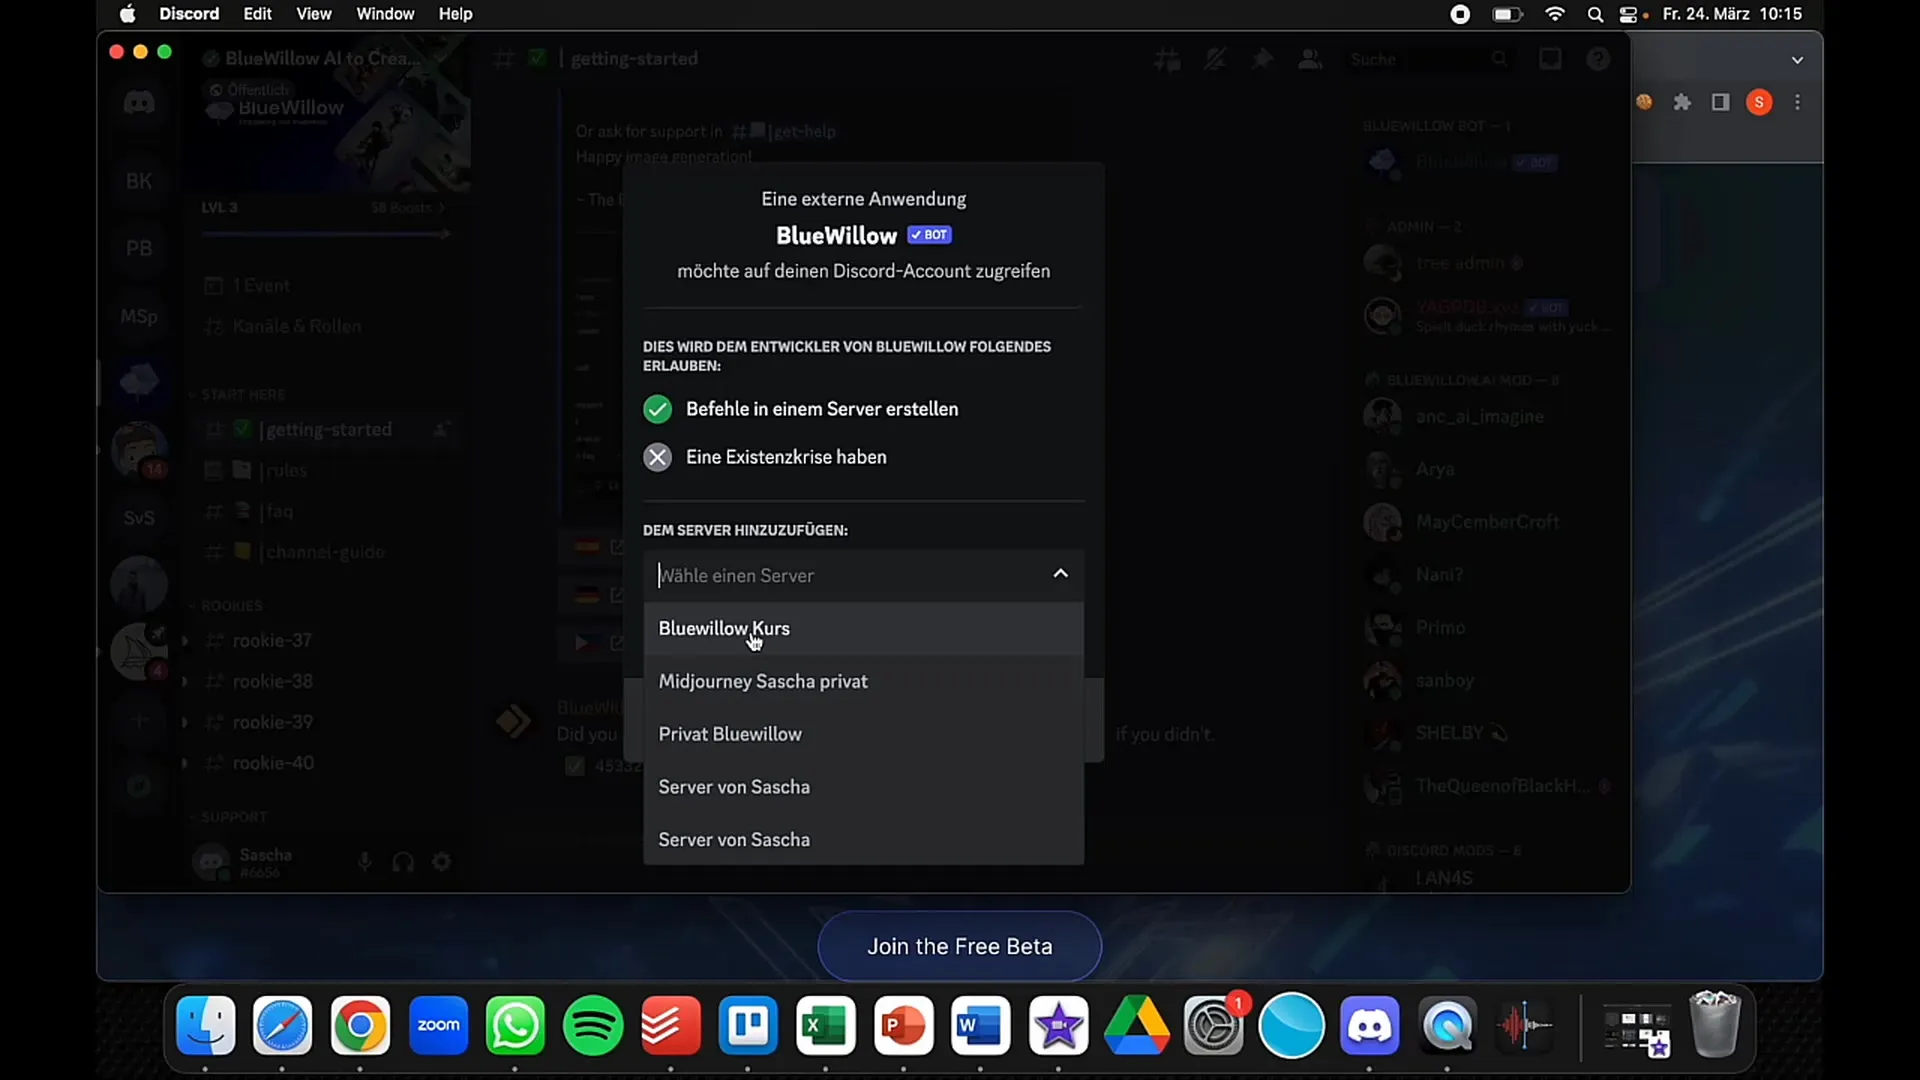Open Word from the dock
This screenshot has height=1080, width=1920.
pos(980,1026)
